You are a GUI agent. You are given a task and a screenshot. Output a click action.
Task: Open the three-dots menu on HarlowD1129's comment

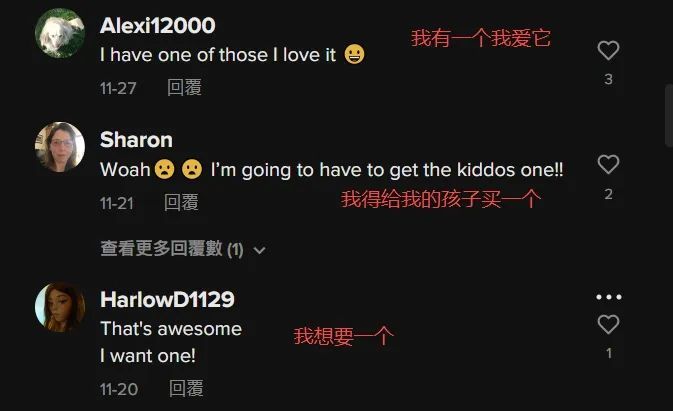(609, 297)
